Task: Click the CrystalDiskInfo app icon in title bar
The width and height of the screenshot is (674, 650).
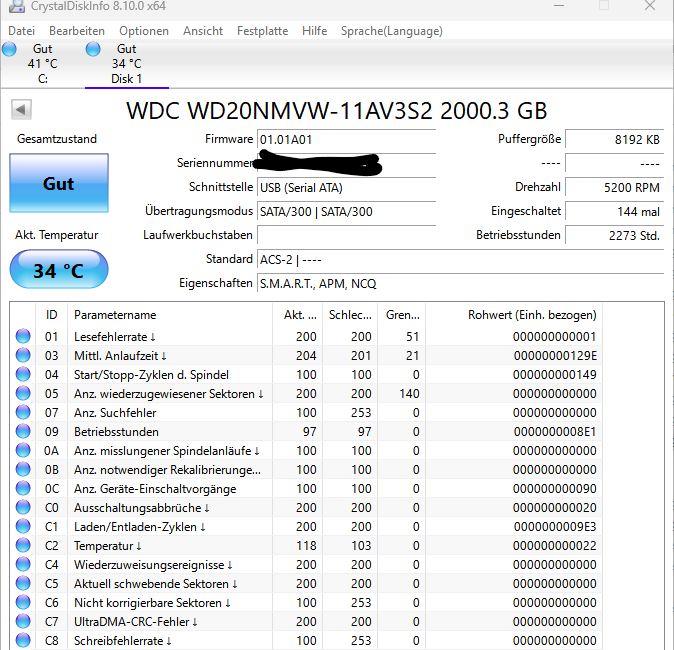Action: 16,6
